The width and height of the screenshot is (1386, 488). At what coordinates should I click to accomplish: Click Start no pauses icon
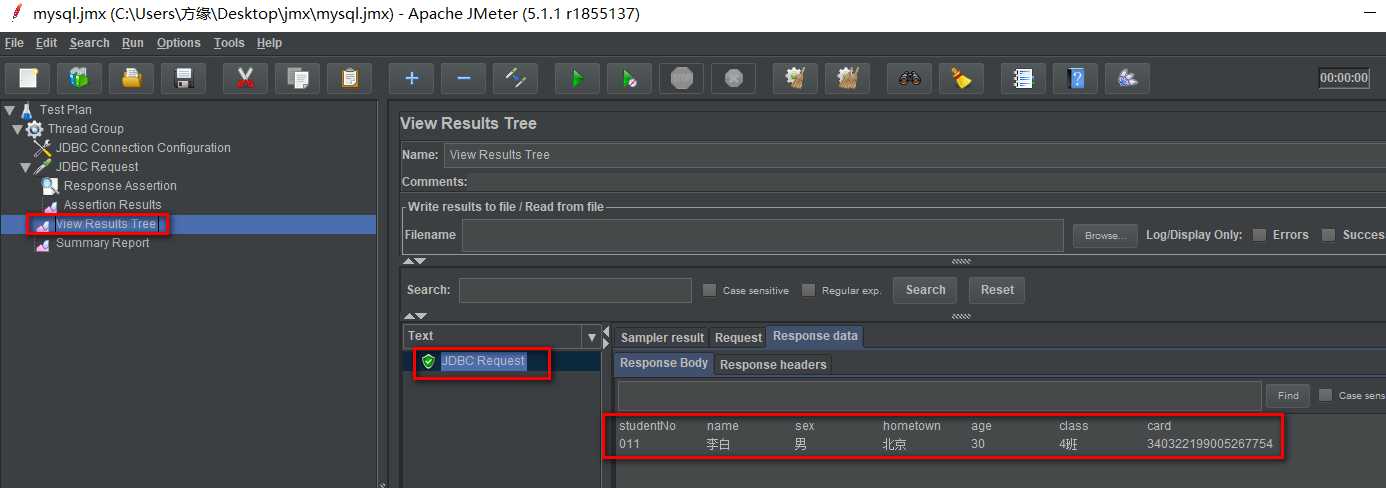tap(629, 78)
